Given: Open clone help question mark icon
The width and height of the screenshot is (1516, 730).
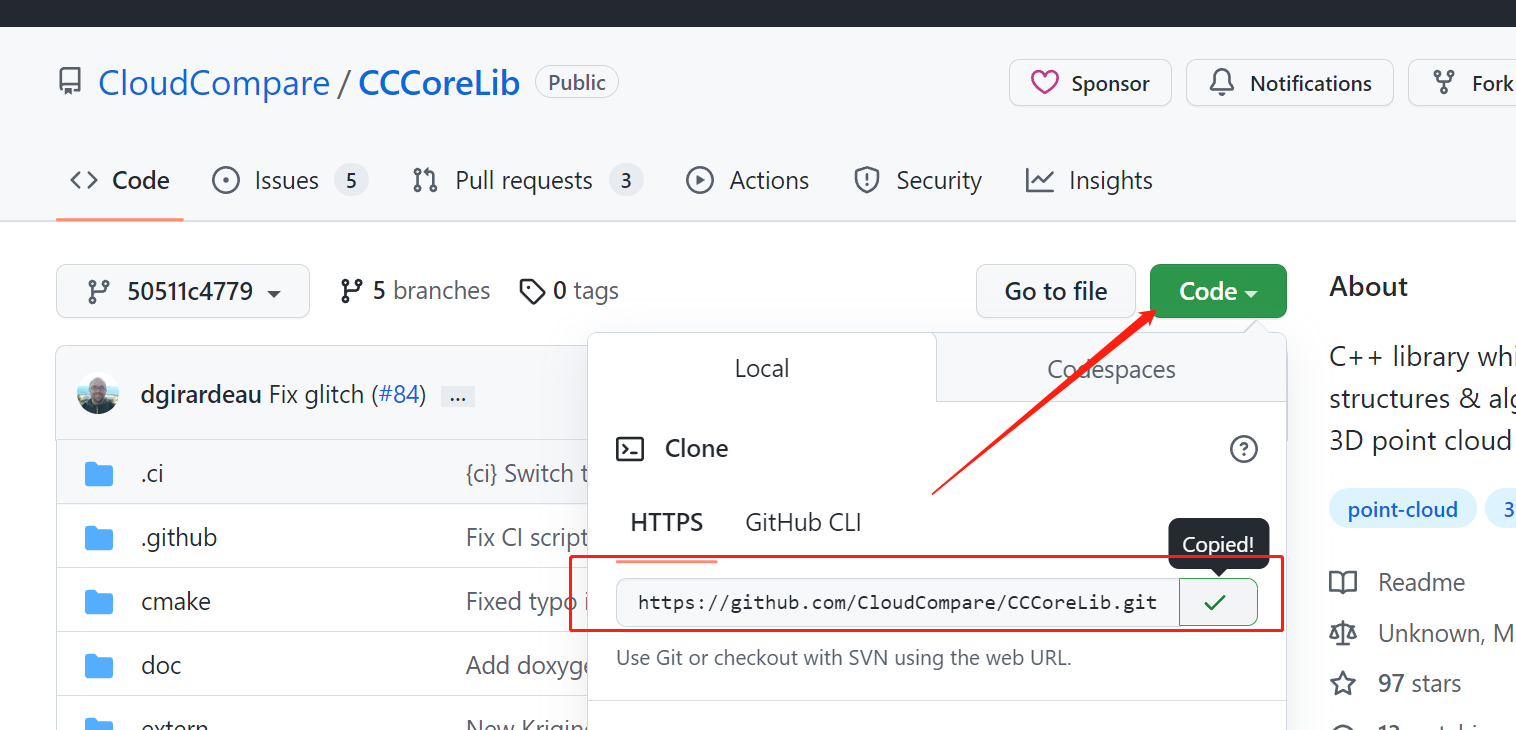Looking at the screenshot, I should (1243, 448).
